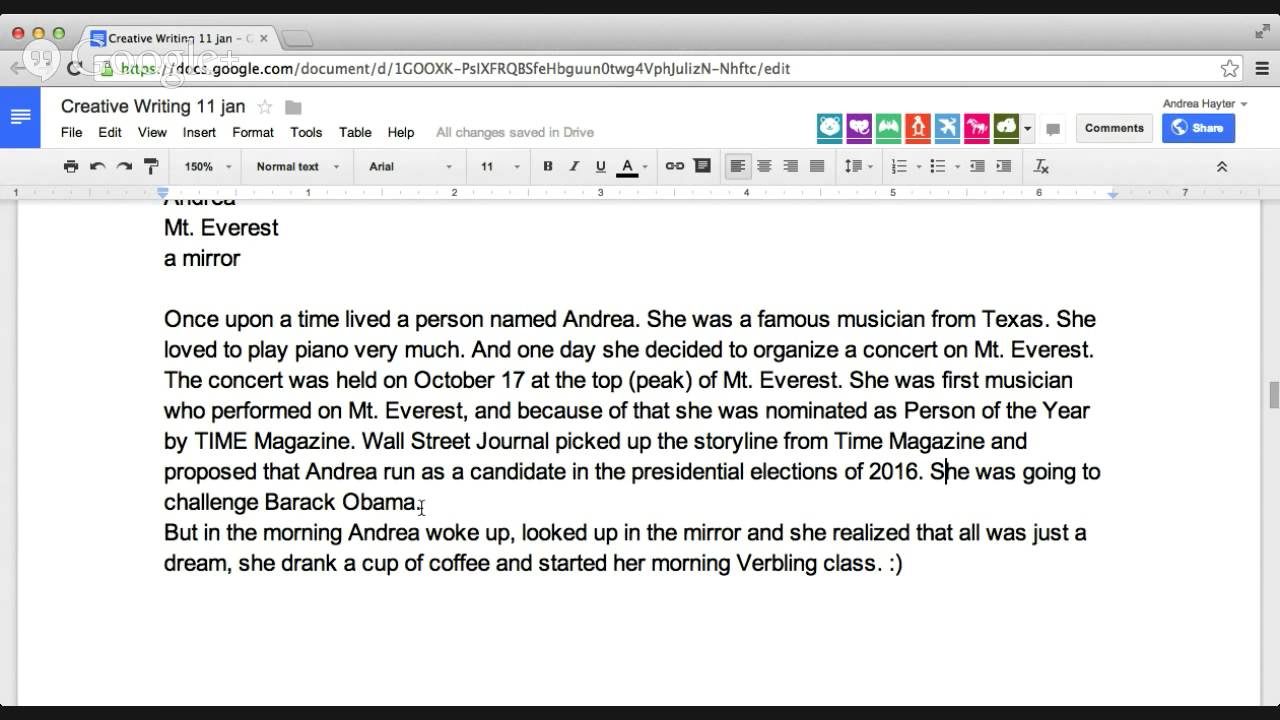Image resolution: width=1280 pixels, height=720 pixels.
Task: Set justified text alignment
Action: point(817,167)
